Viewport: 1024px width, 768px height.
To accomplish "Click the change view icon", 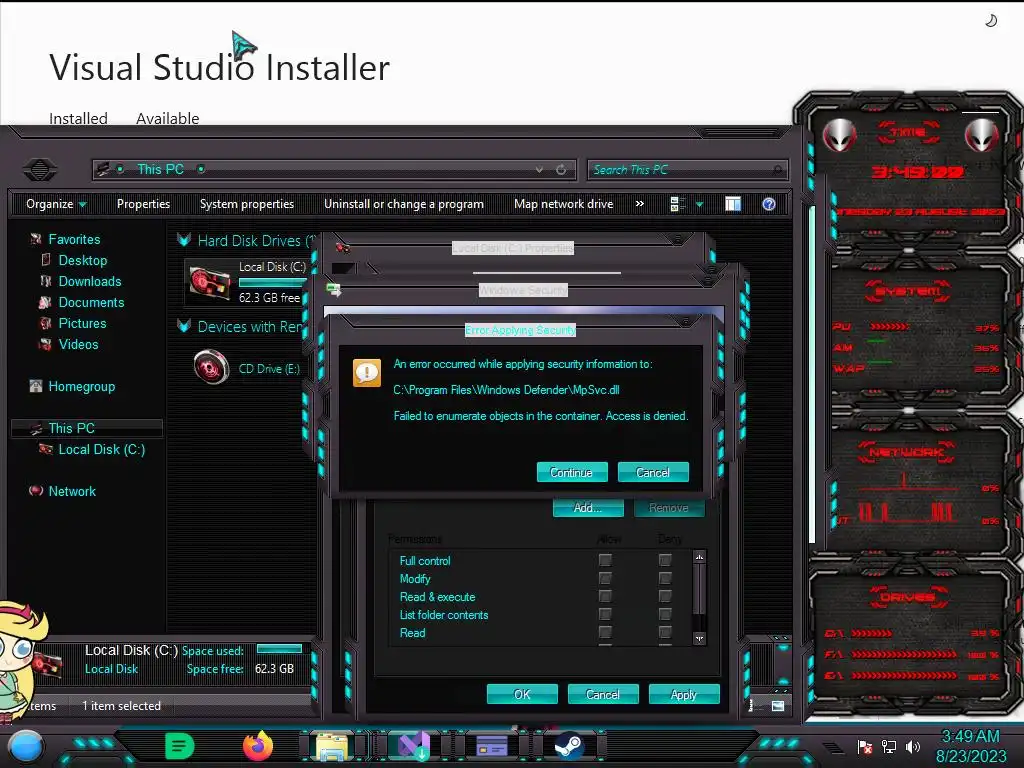I will pos(677,204).
